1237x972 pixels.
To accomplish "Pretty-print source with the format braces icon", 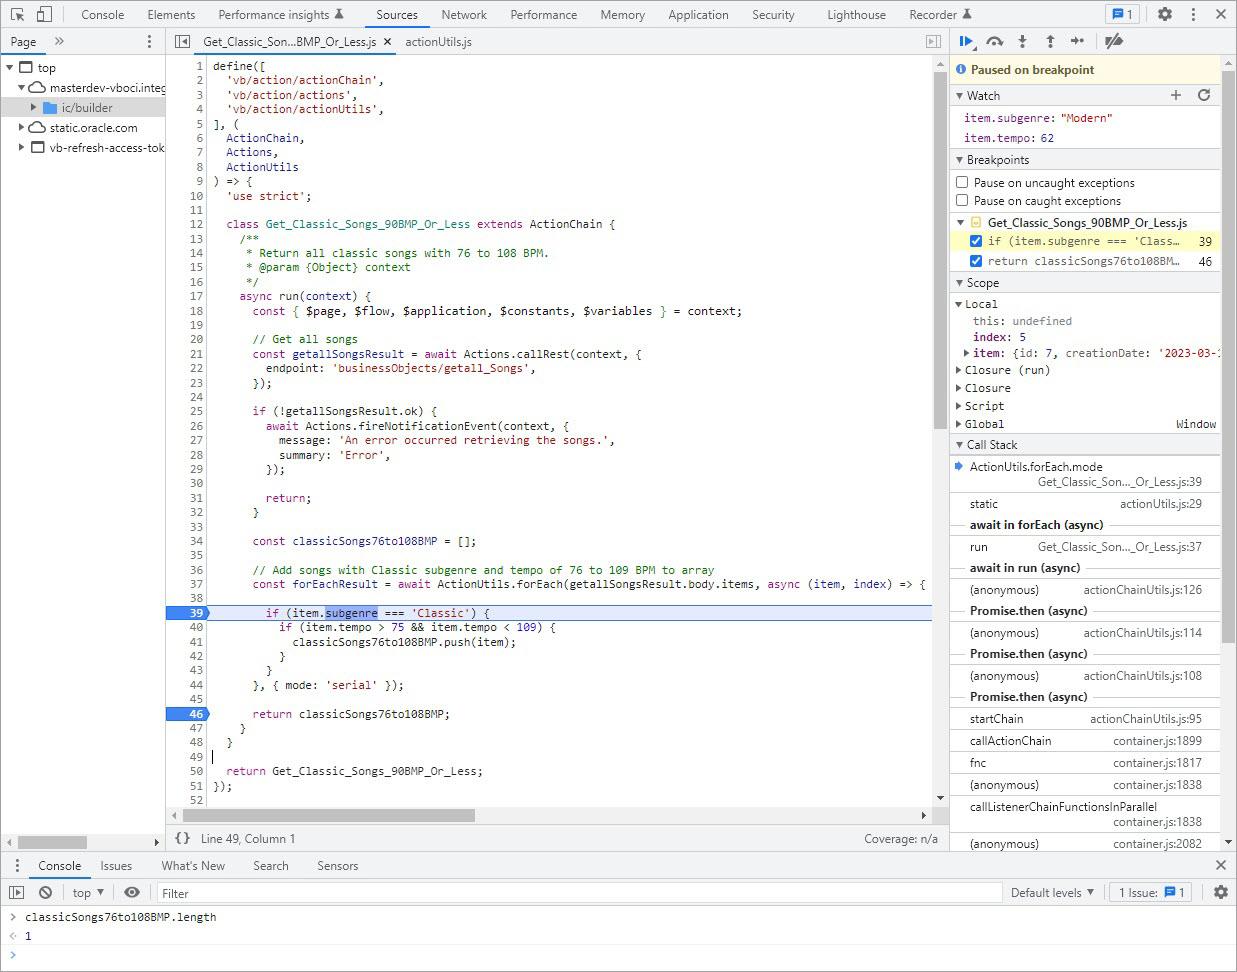I will [183, 839].
